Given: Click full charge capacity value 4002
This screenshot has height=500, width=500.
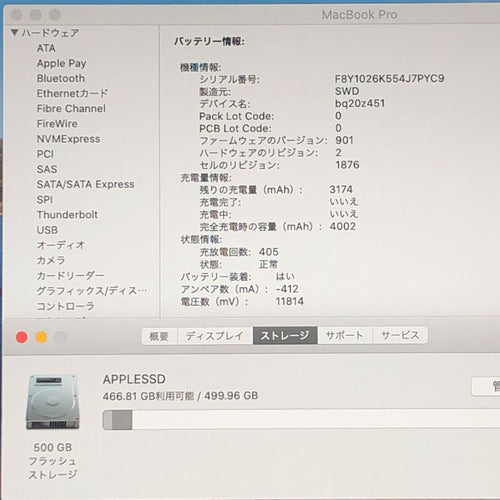Looking at the screenshot, I should click(x=343, y=226).
